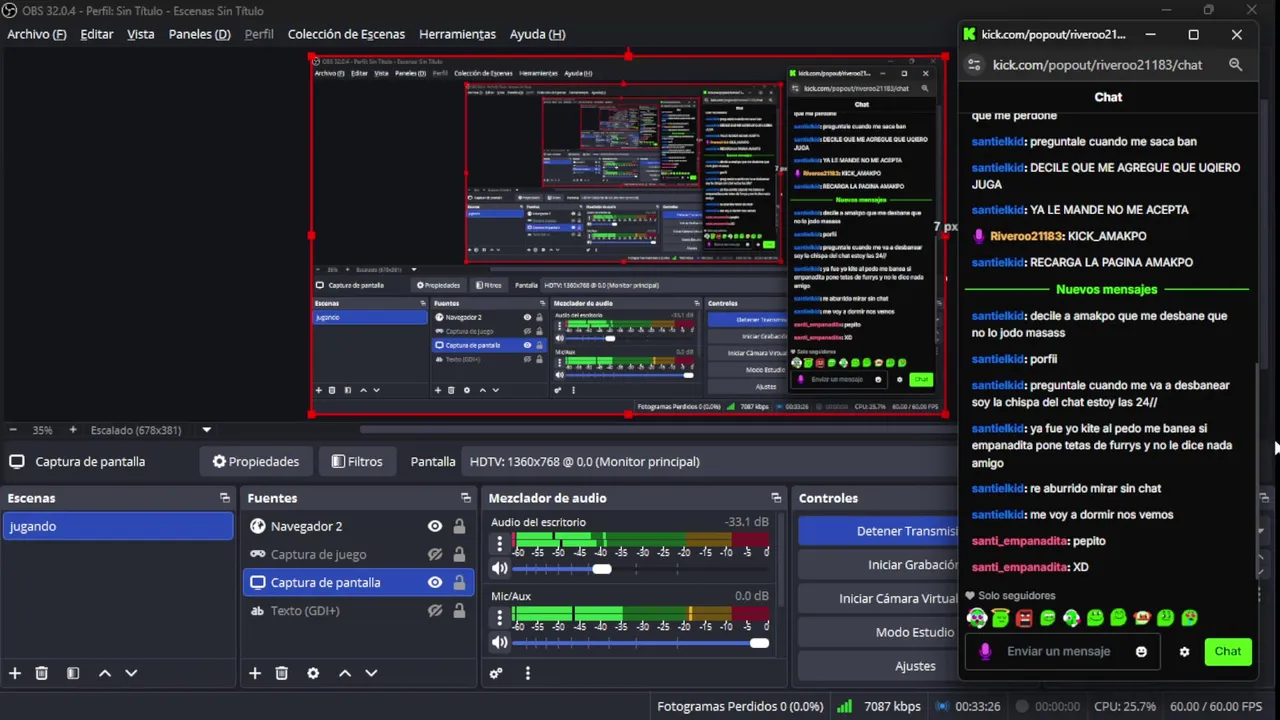The image size is (1280, 720).
Task: Add a new scene with the plus icon in Escenas
Action: [x=14, y=673]
